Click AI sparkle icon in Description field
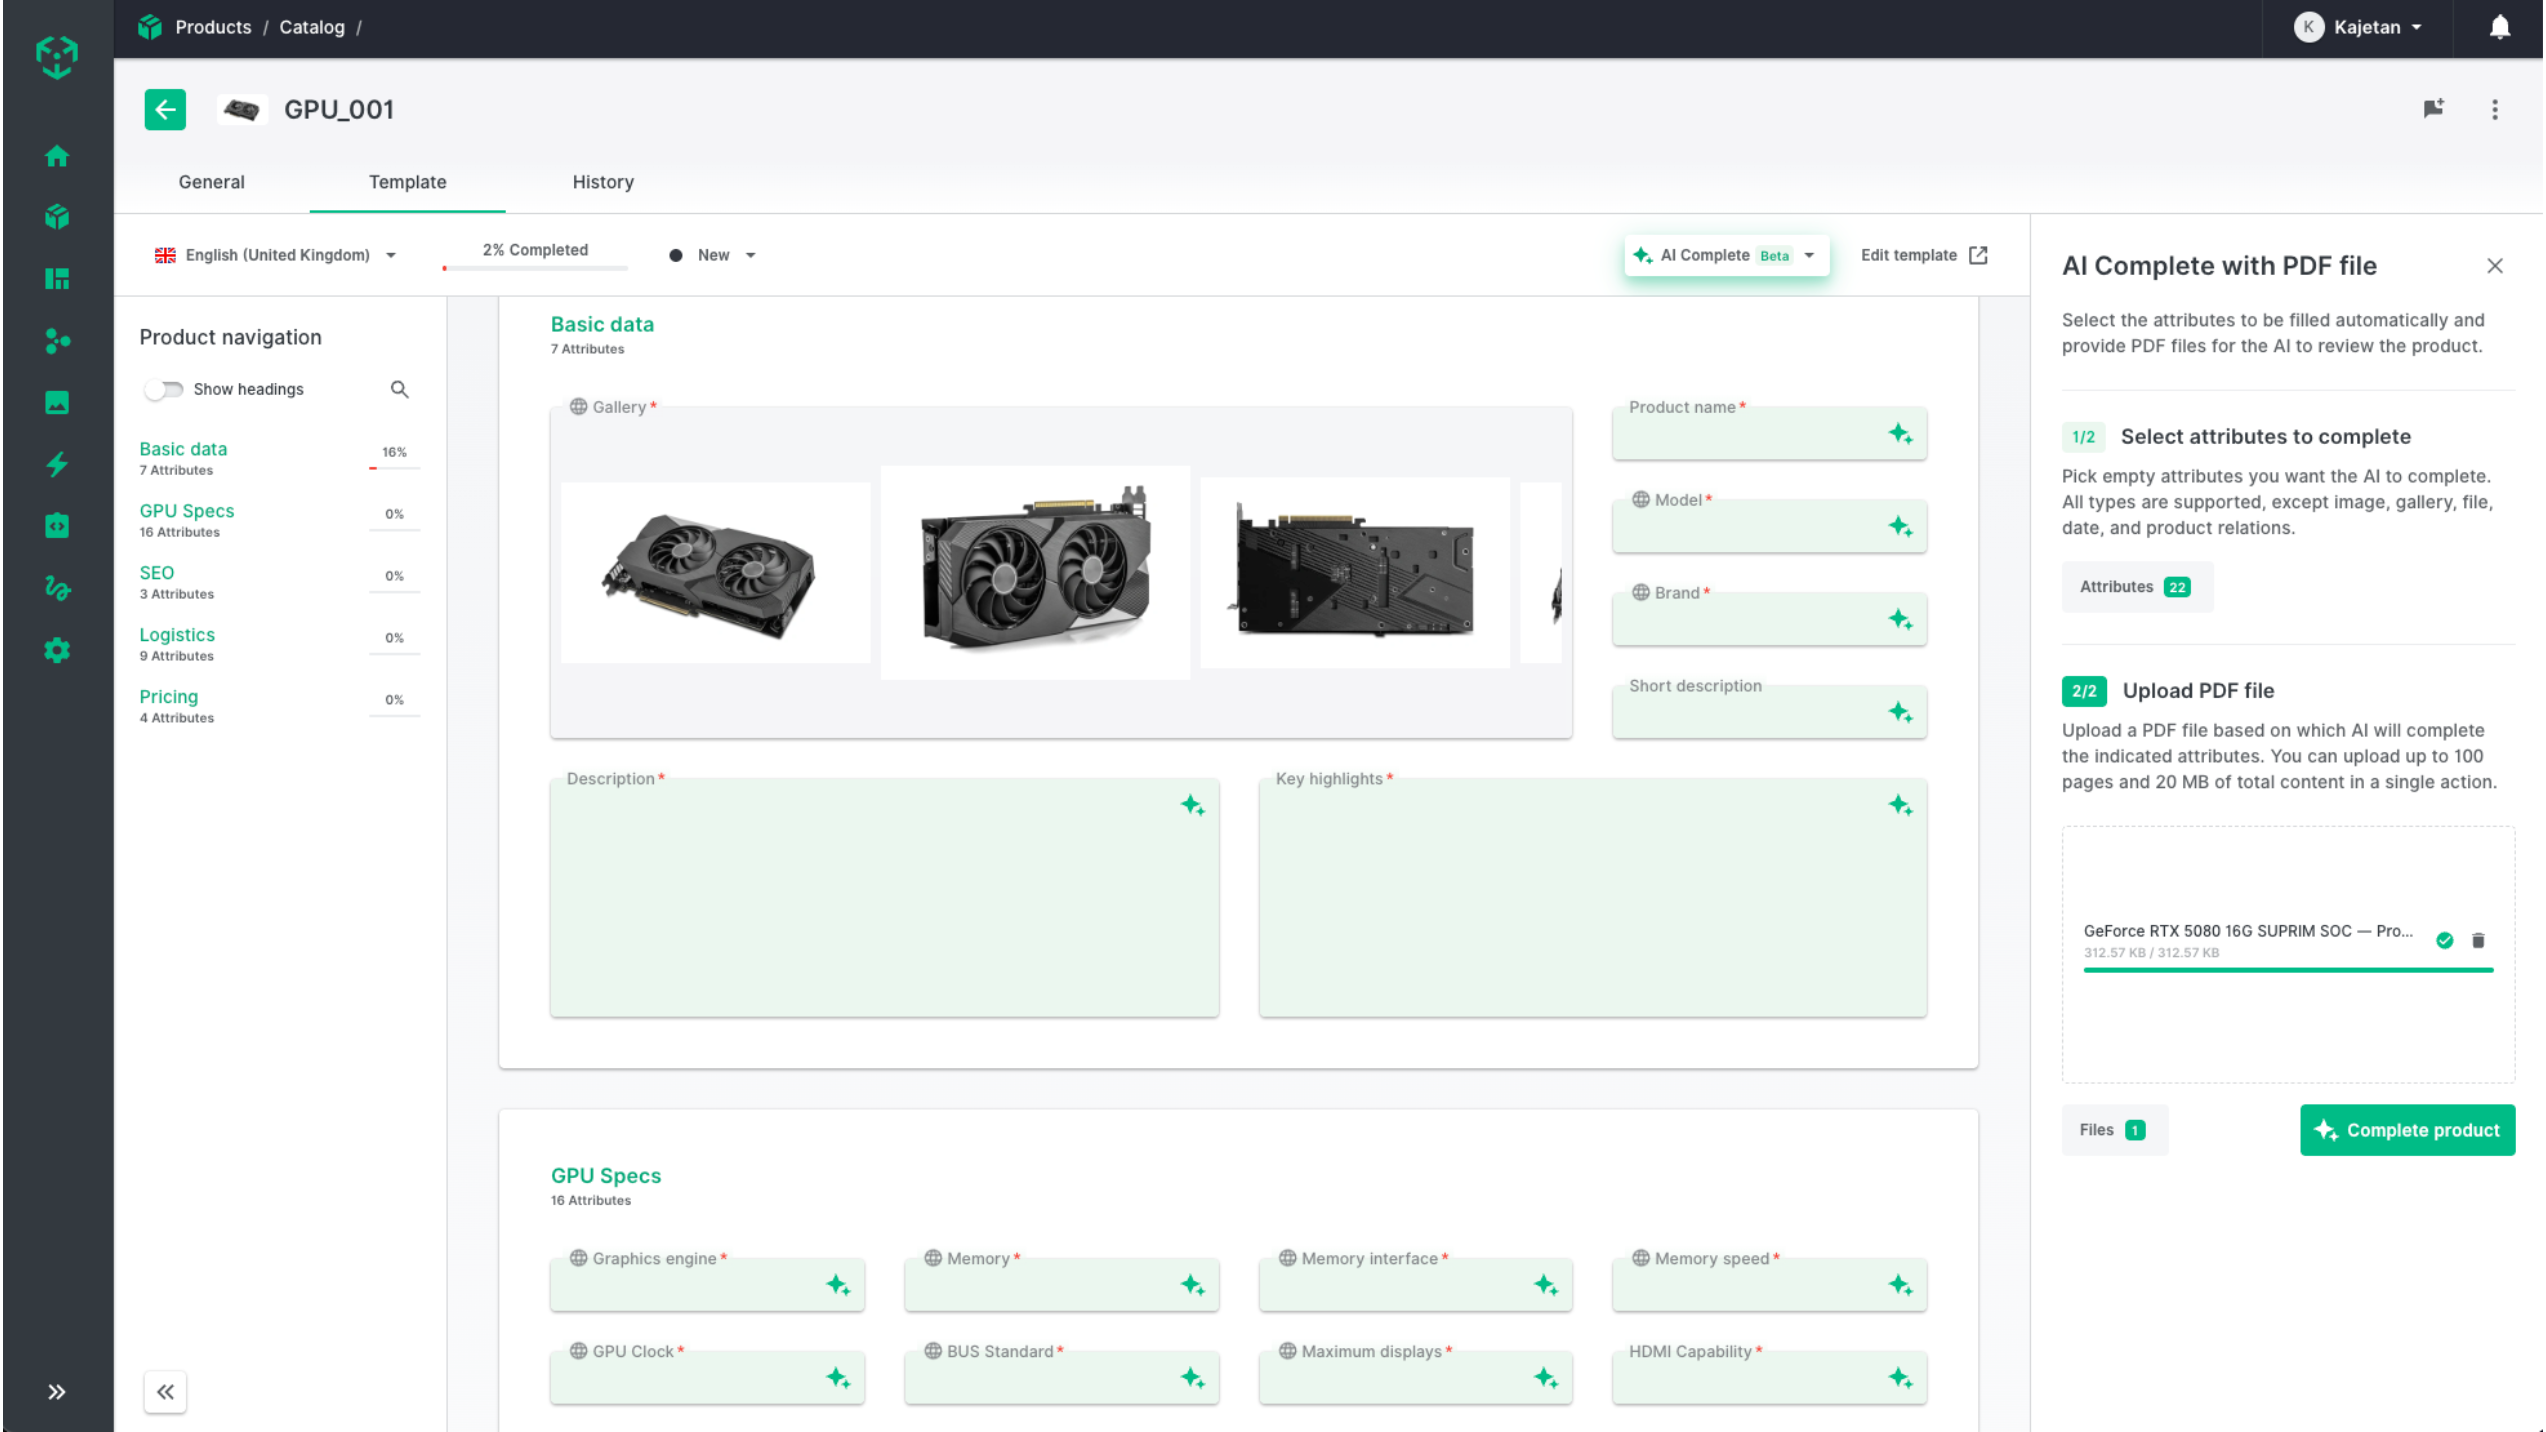 pos(1191,805)
